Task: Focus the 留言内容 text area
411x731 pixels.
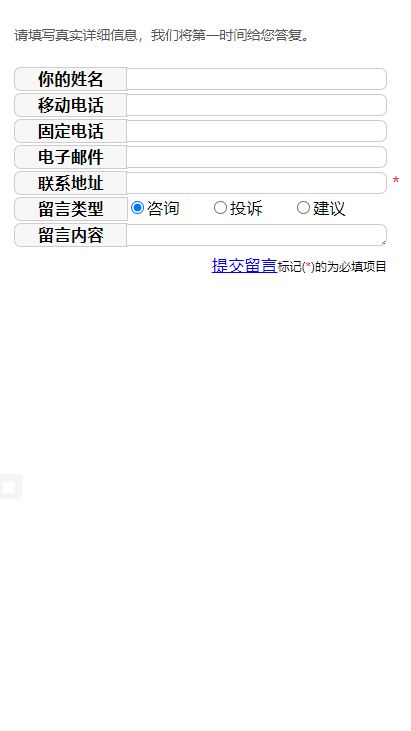Action: coord(256,235)
